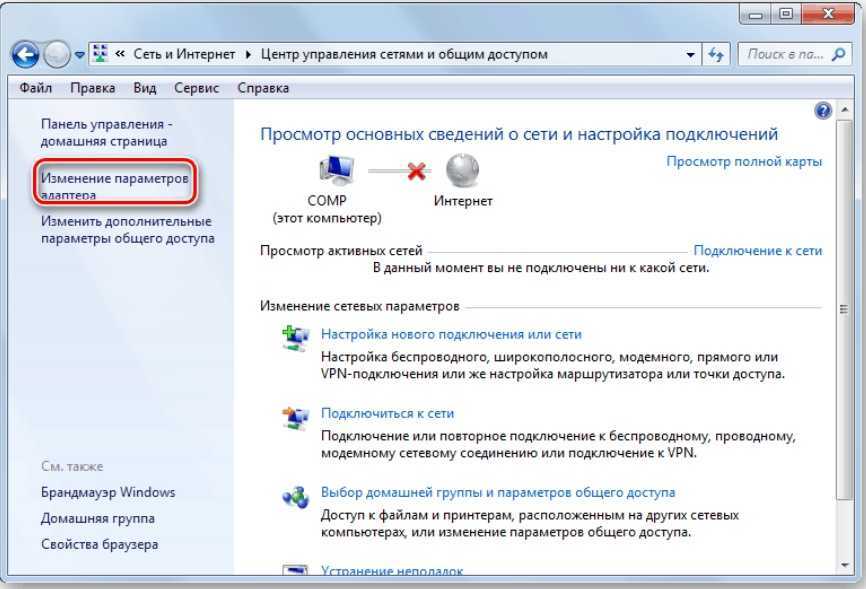
Task: Go to 'Панель управления - домашняя страница'
Action: (106, 133)
